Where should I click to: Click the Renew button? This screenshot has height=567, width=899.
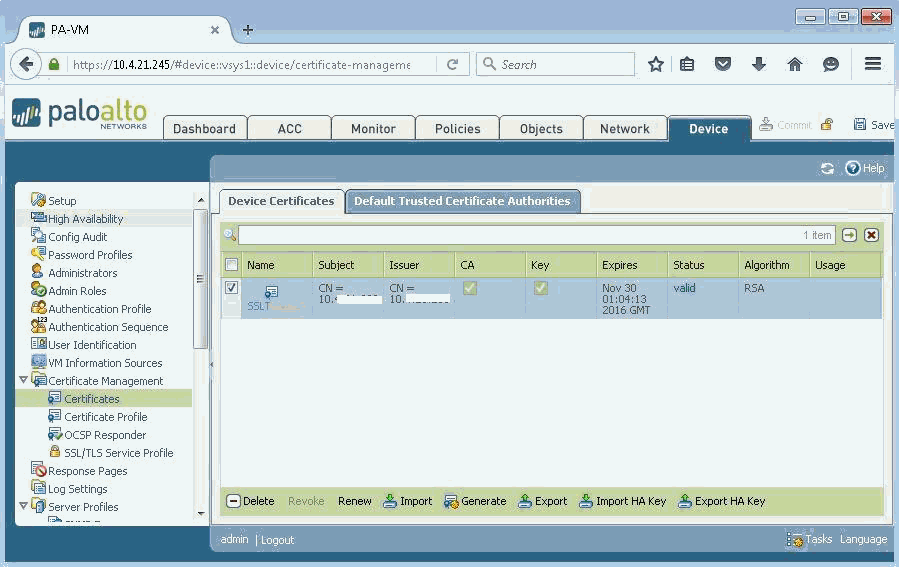(x=354, y=501)
